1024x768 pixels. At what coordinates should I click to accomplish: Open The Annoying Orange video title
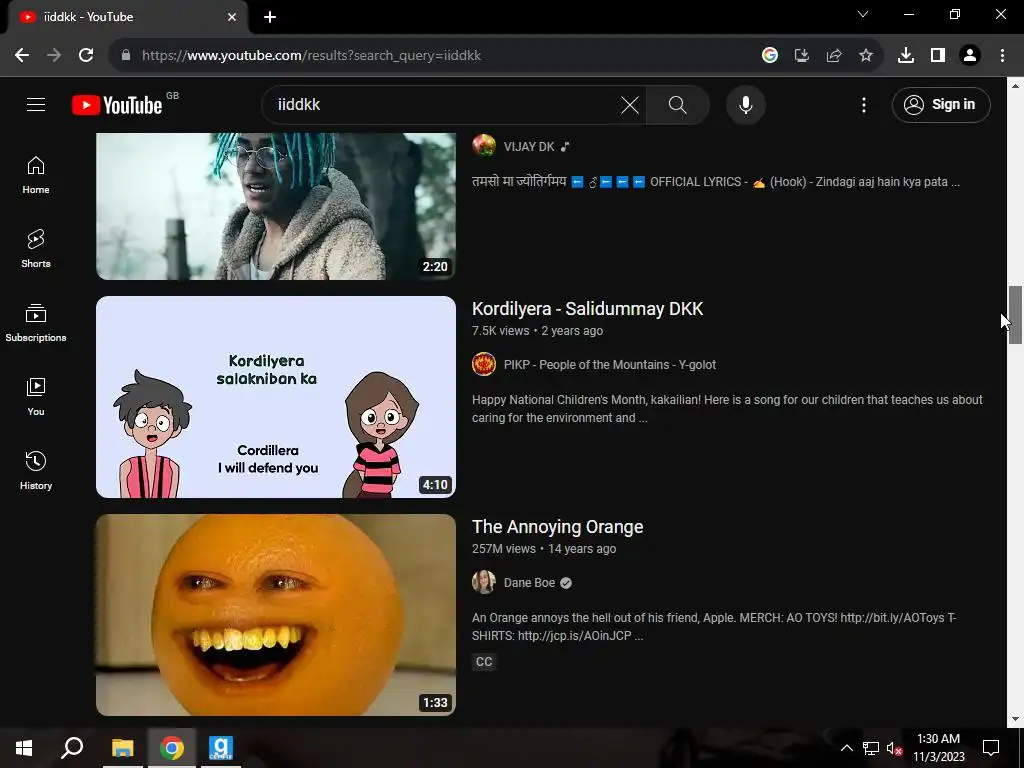point(557,527)
